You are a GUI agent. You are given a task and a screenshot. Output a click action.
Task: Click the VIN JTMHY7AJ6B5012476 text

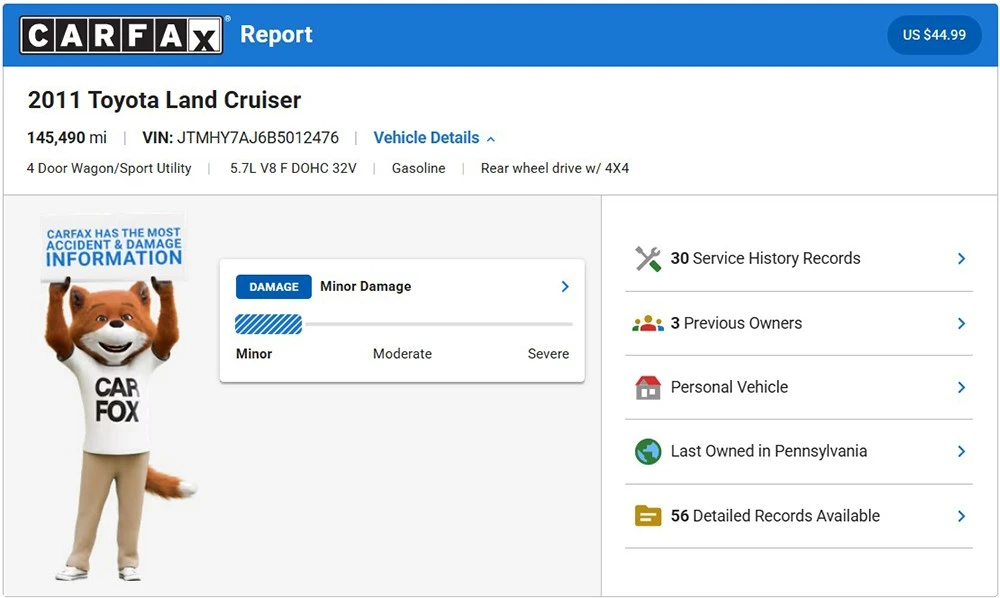pos(240,138)
